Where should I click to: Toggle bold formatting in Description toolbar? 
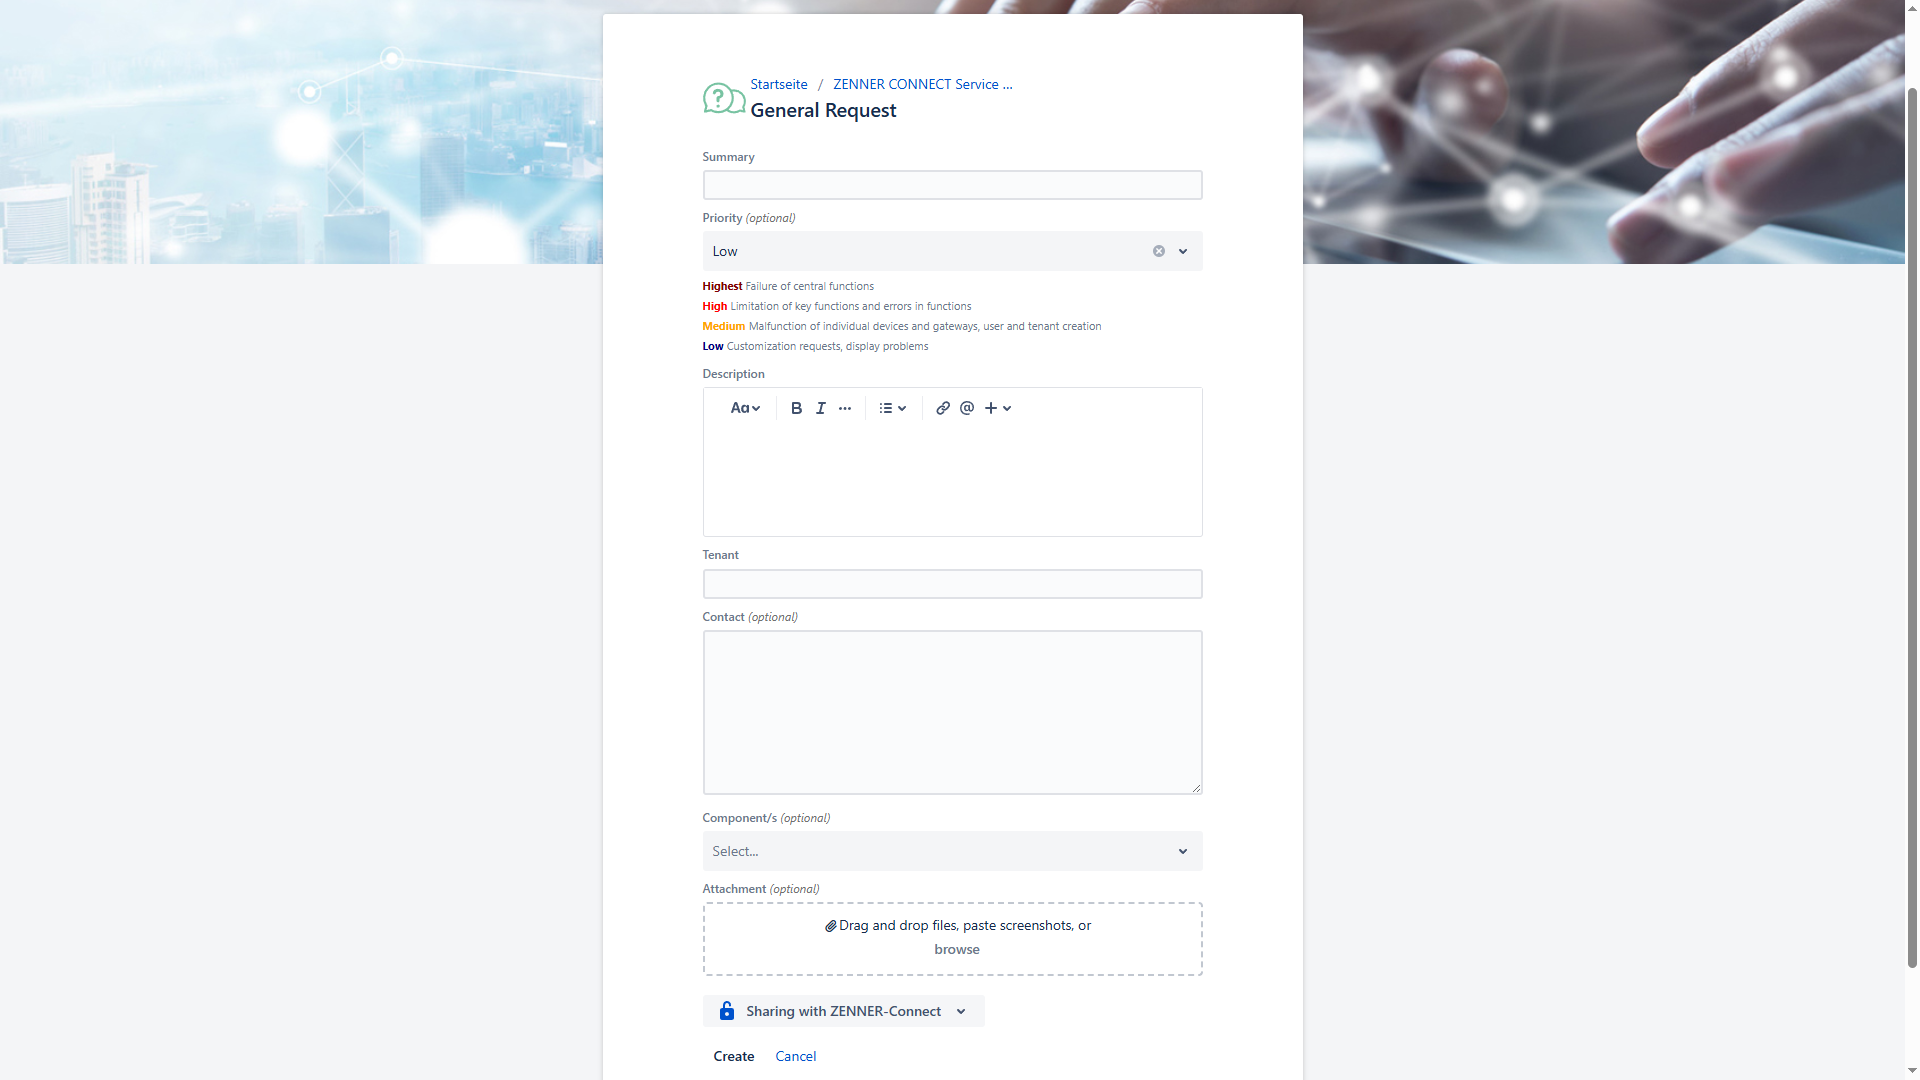(x=796, y=408)
